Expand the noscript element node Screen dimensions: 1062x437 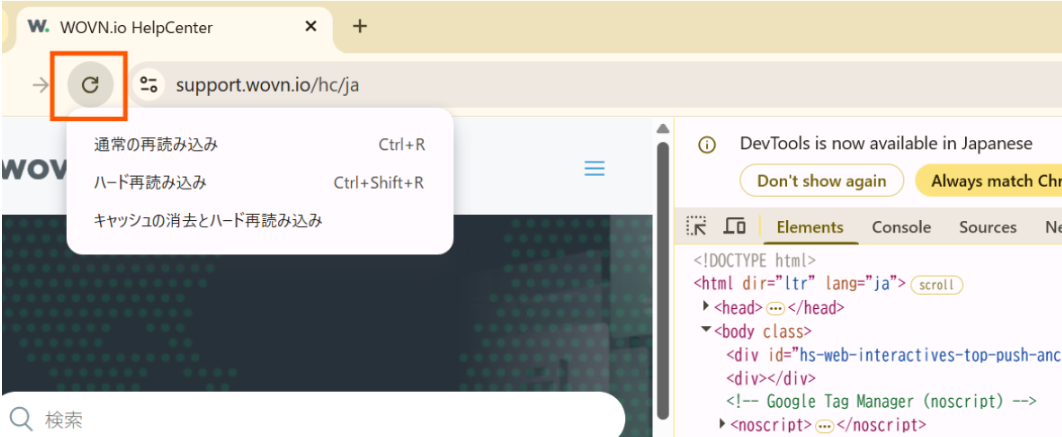[723, 425]
